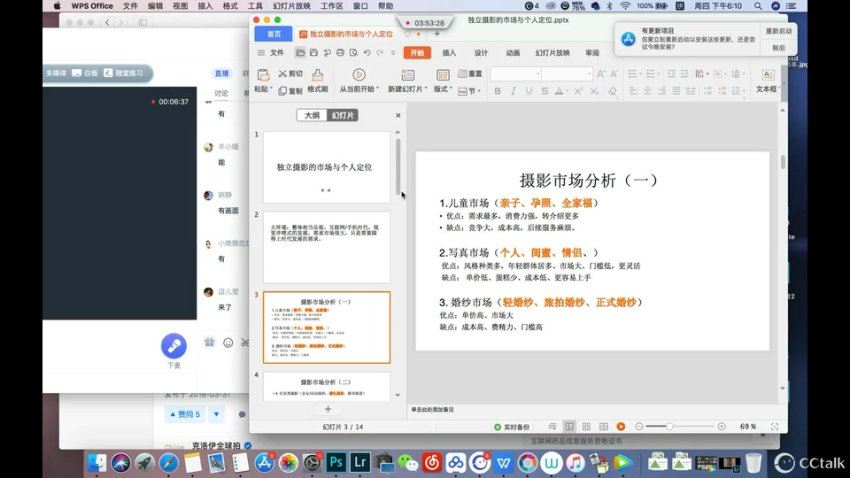850x478 pixels.
Task: Toggle real-time backup (实时备份) indicator
Action: (512, 427)
